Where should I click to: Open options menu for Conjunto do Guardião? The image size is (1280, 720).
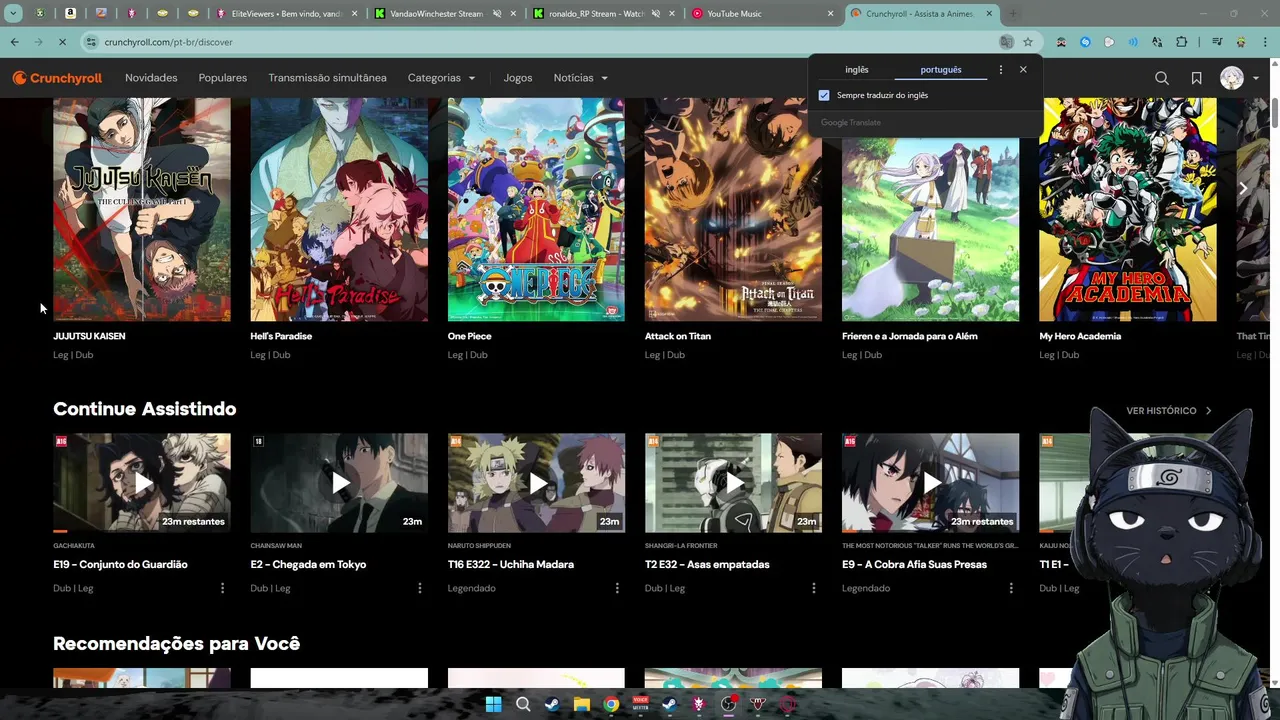tap(222, 588)
